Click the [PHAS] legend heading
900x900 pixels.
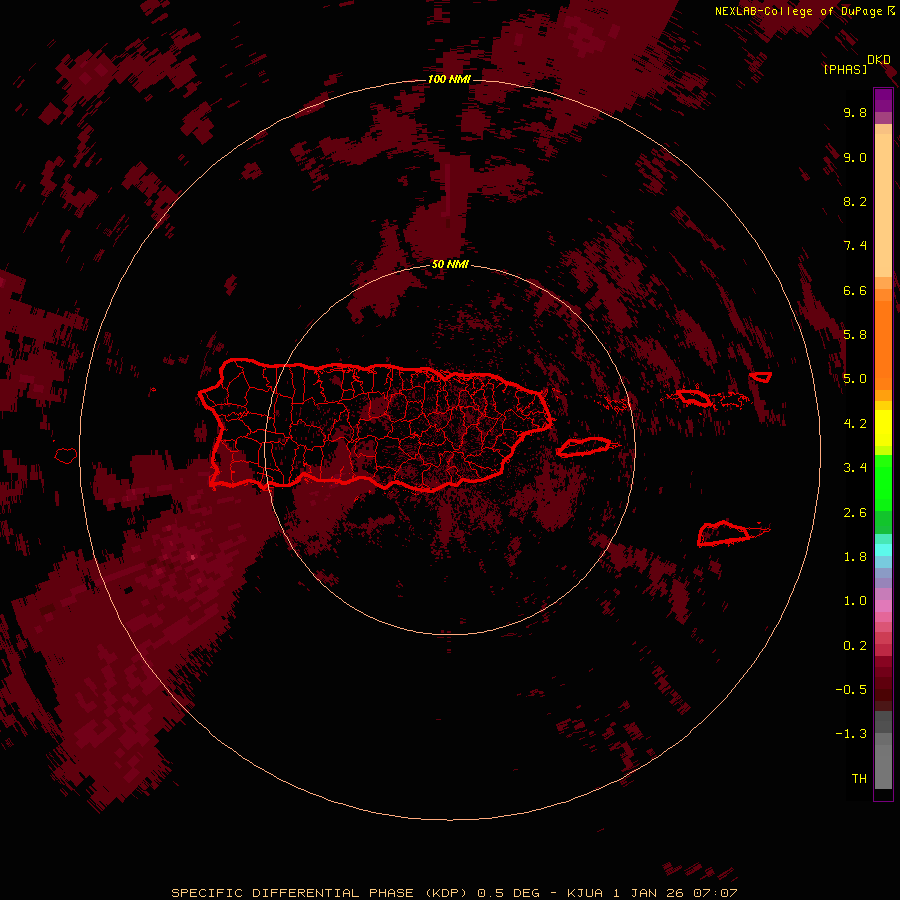(x=845, y=70)
